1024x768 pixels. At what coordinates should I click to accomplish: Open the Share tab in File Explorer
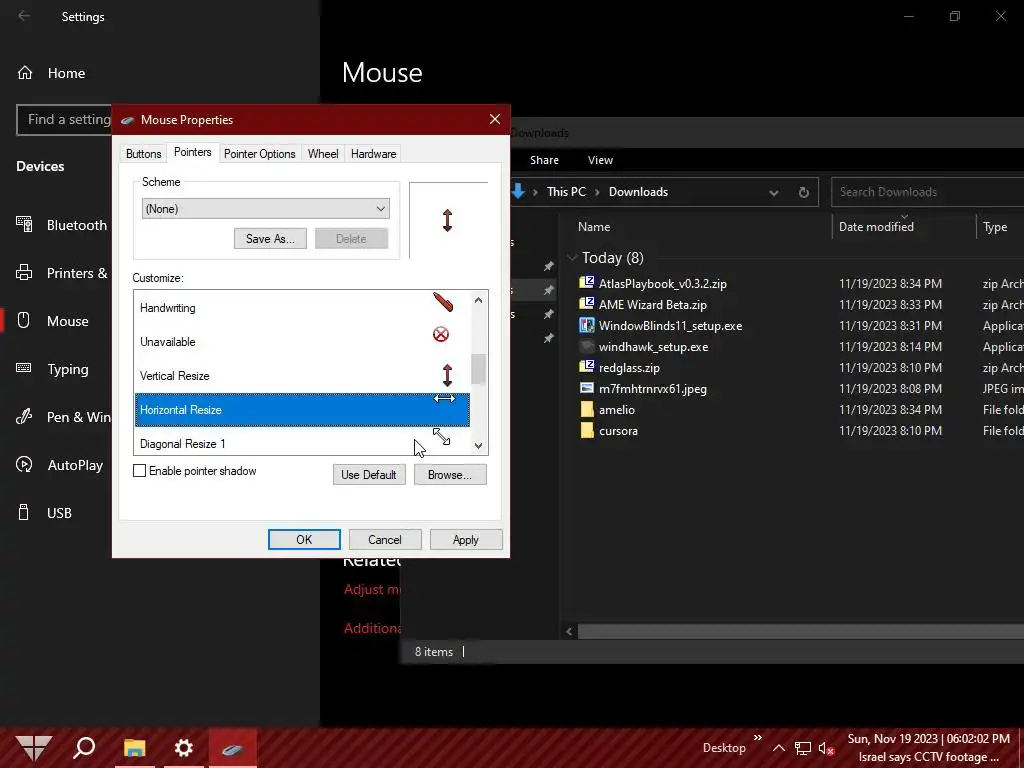tap(544, 160)
